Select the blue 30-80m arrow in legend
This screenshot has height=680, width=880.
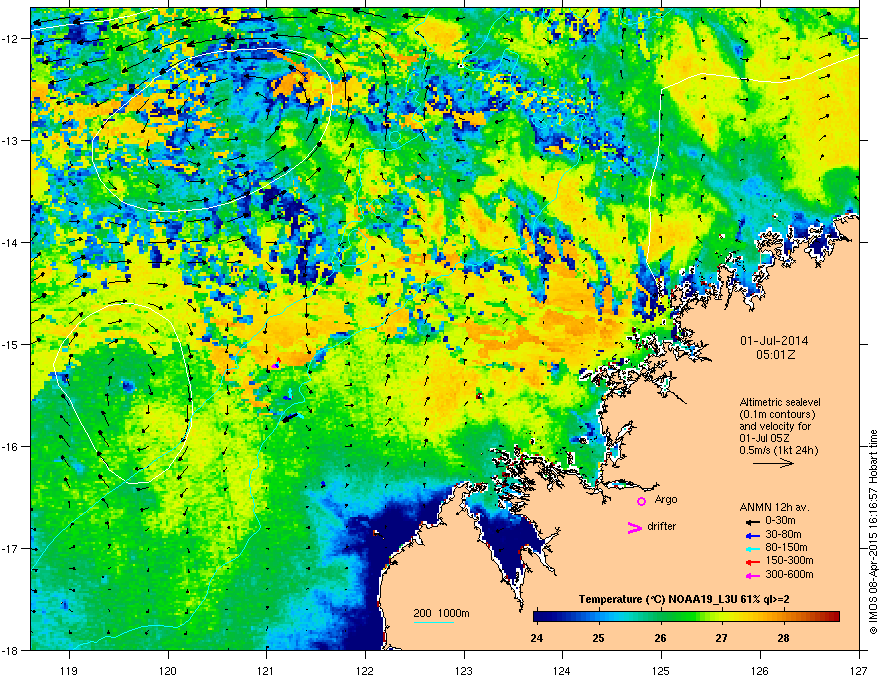(x=753, y=535)
